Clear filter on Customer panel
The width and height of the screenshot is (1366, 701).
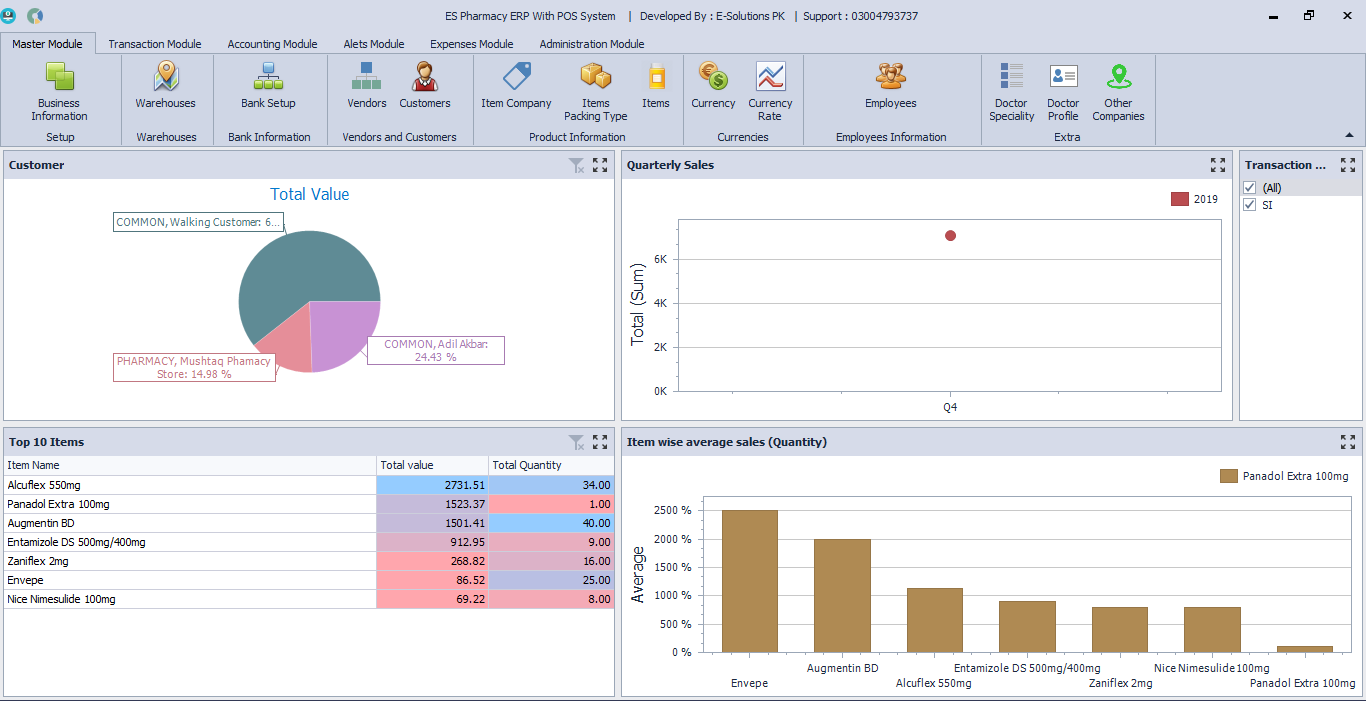pyautogui.click(x=576, y=165)
